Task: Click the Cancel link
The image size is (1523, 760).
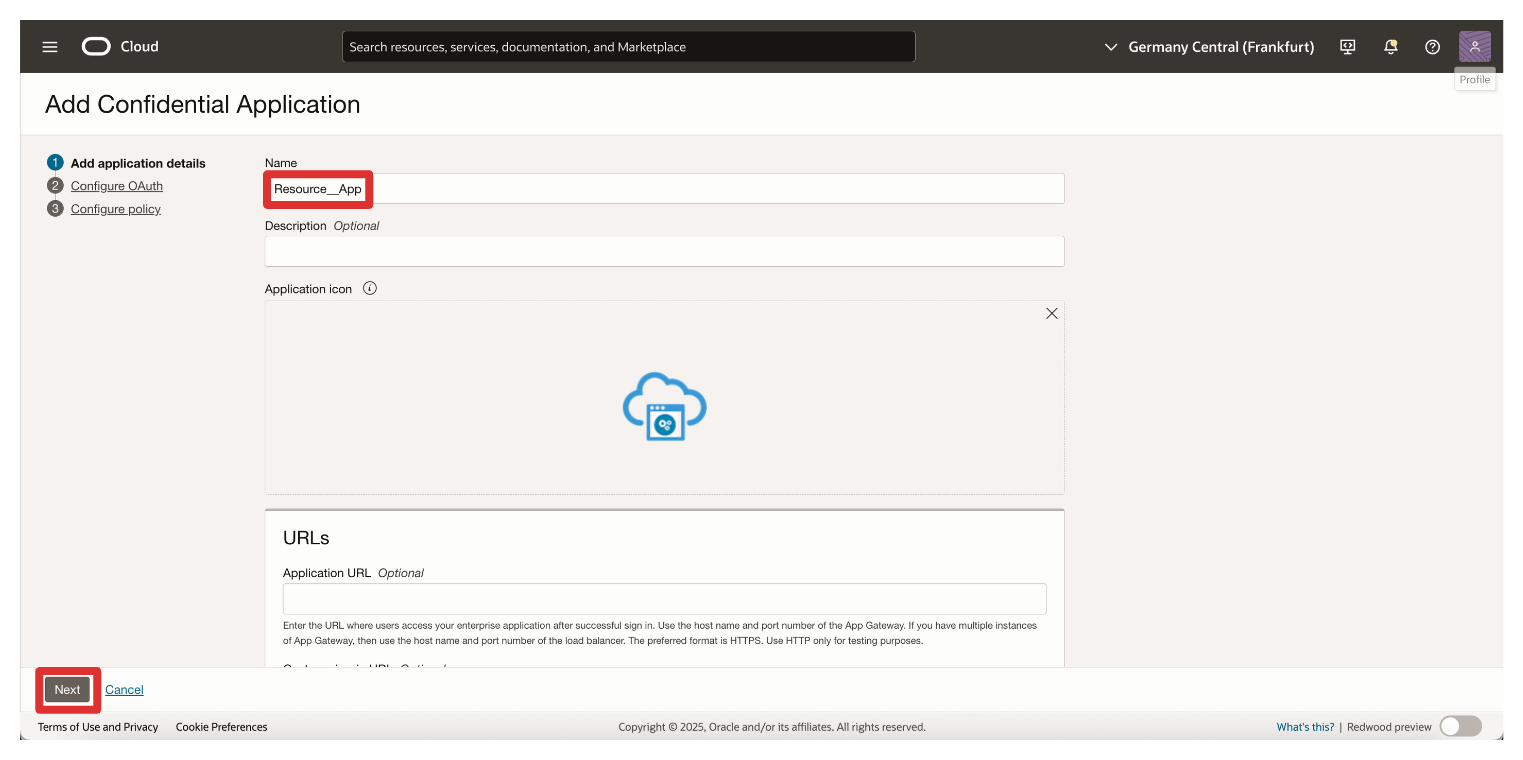Action: [x=124, y=690]
